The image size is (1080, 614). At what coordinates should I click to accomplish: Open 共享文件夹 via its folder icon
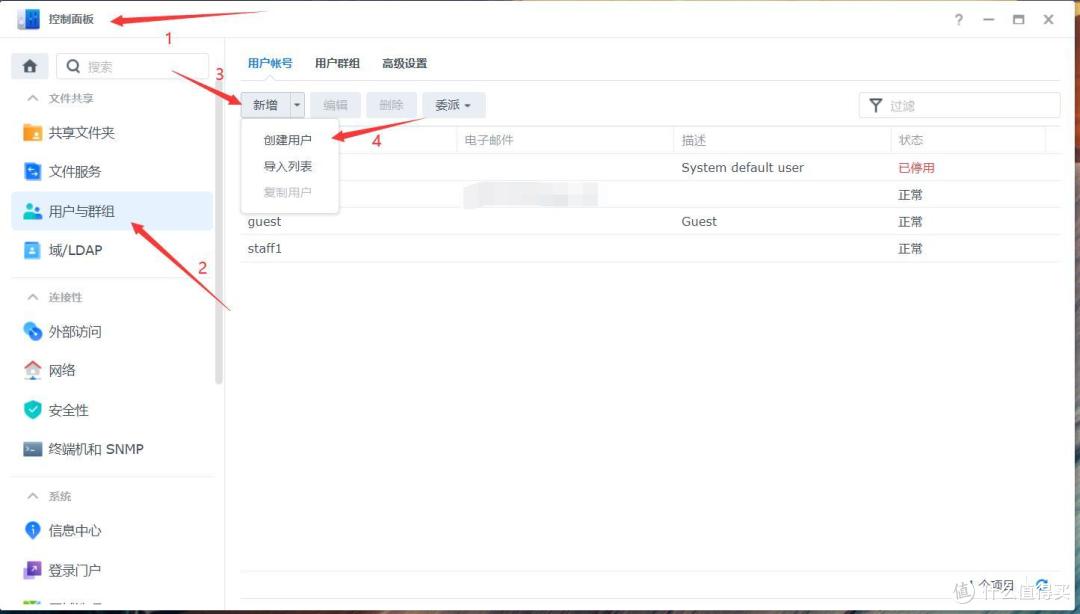pos(32,132)
